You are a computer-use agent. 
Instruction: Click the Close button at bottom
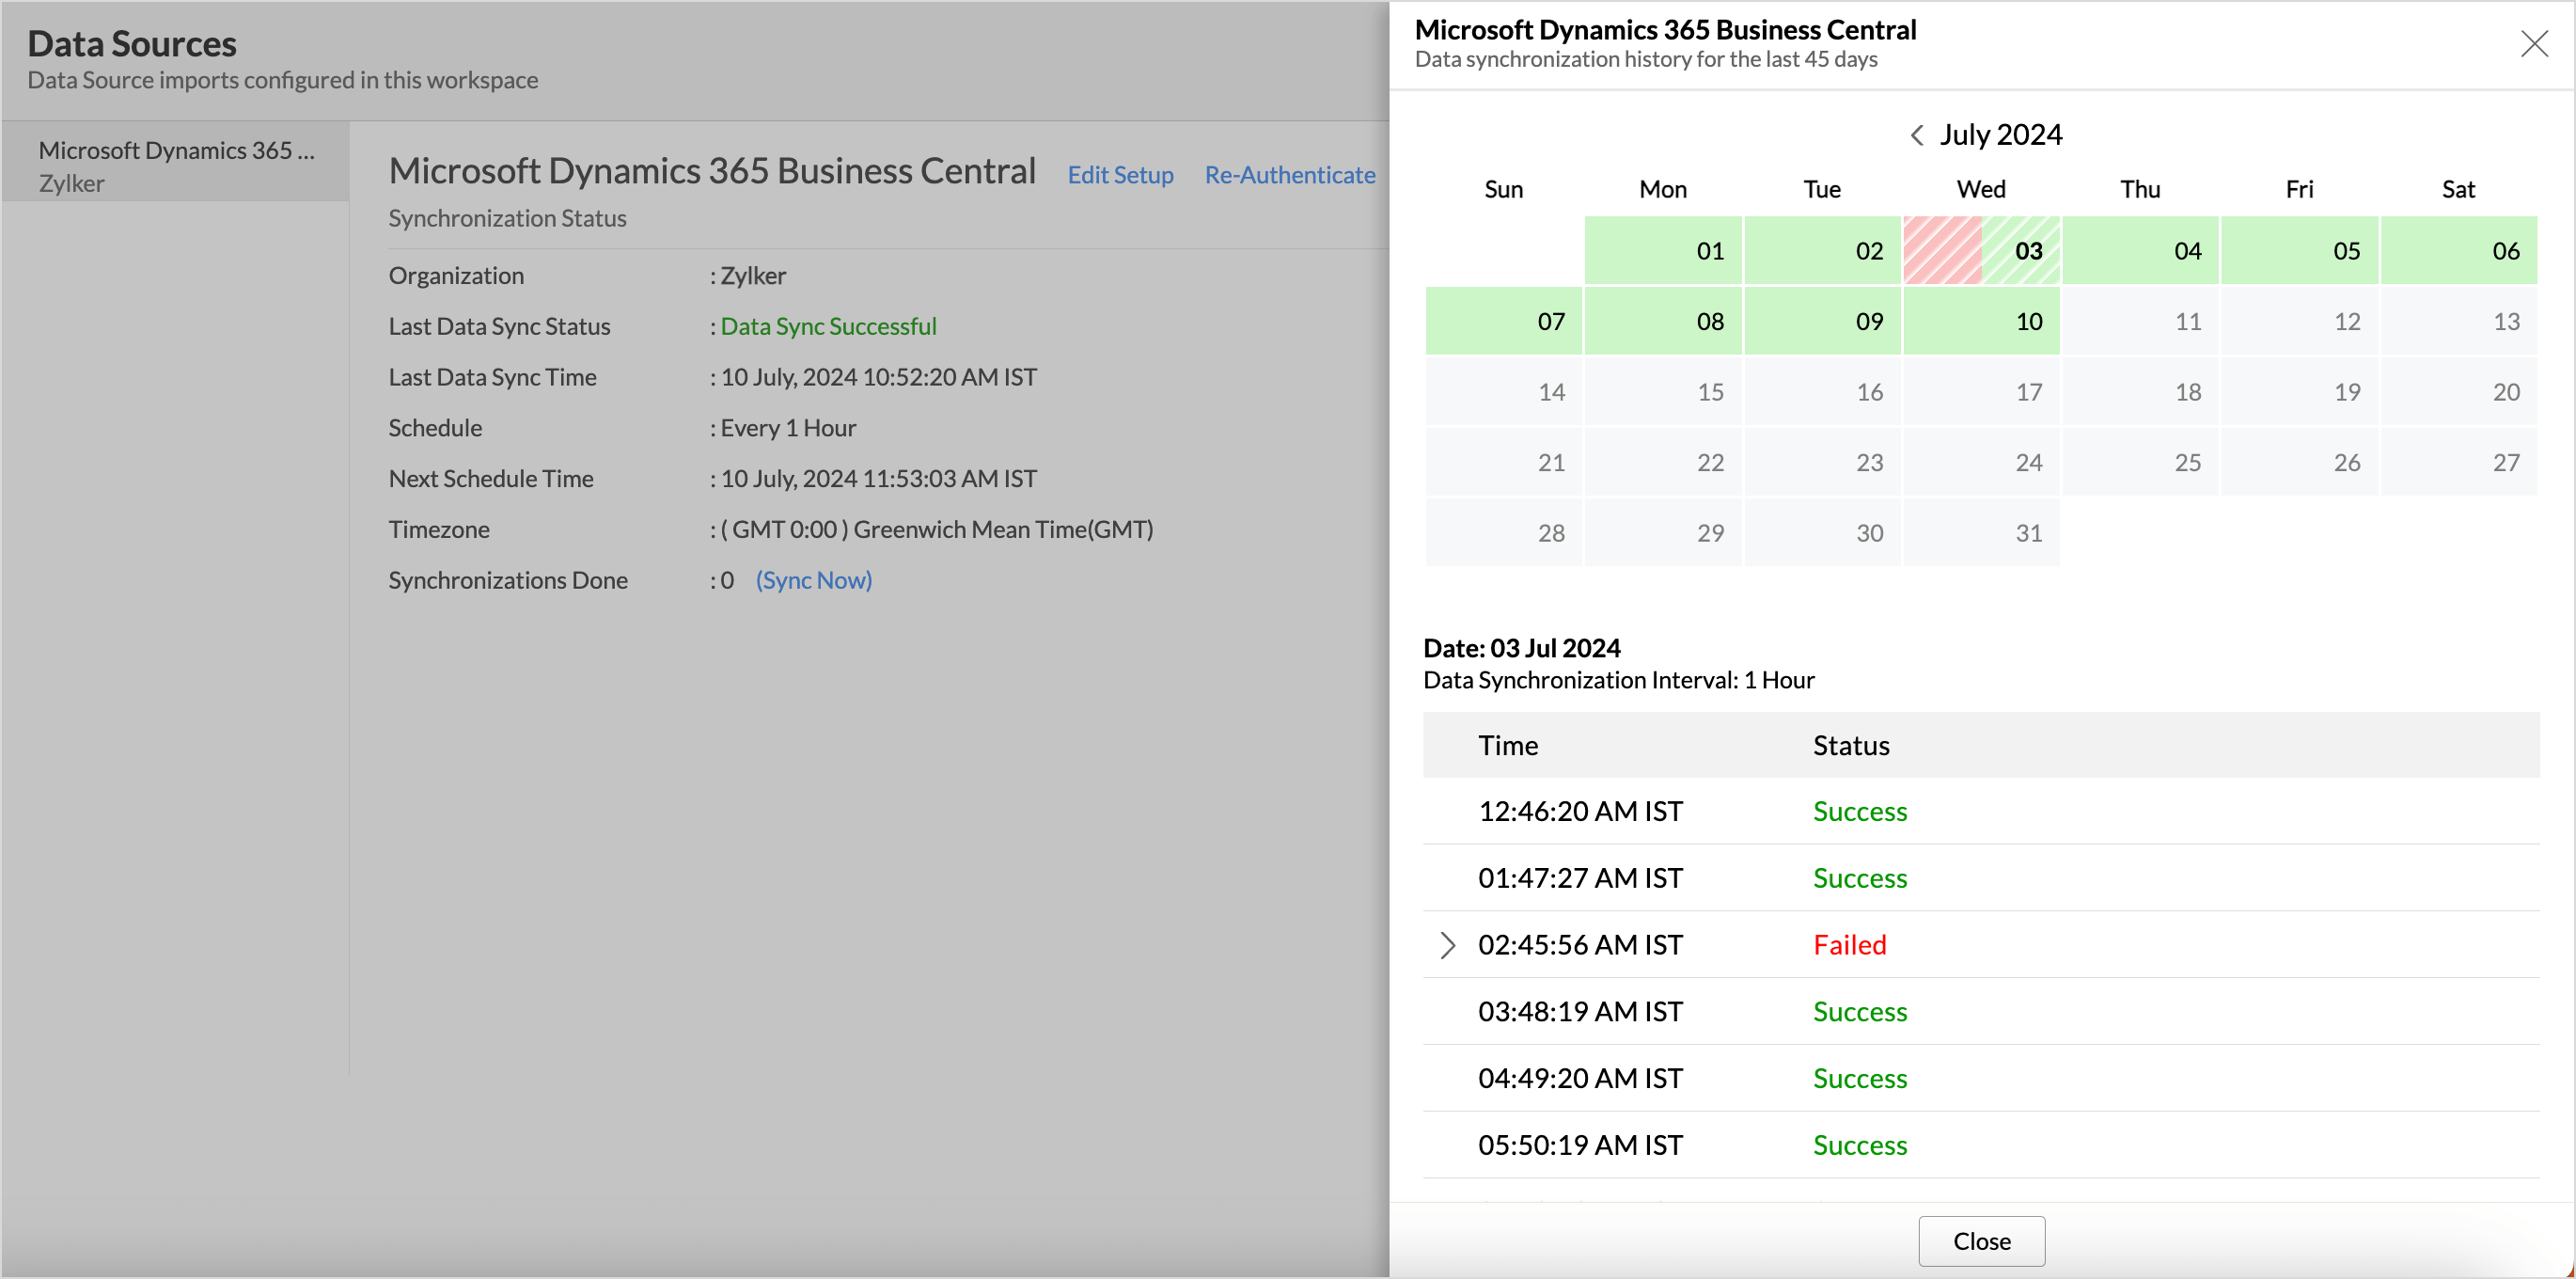coord(1981,1241)
